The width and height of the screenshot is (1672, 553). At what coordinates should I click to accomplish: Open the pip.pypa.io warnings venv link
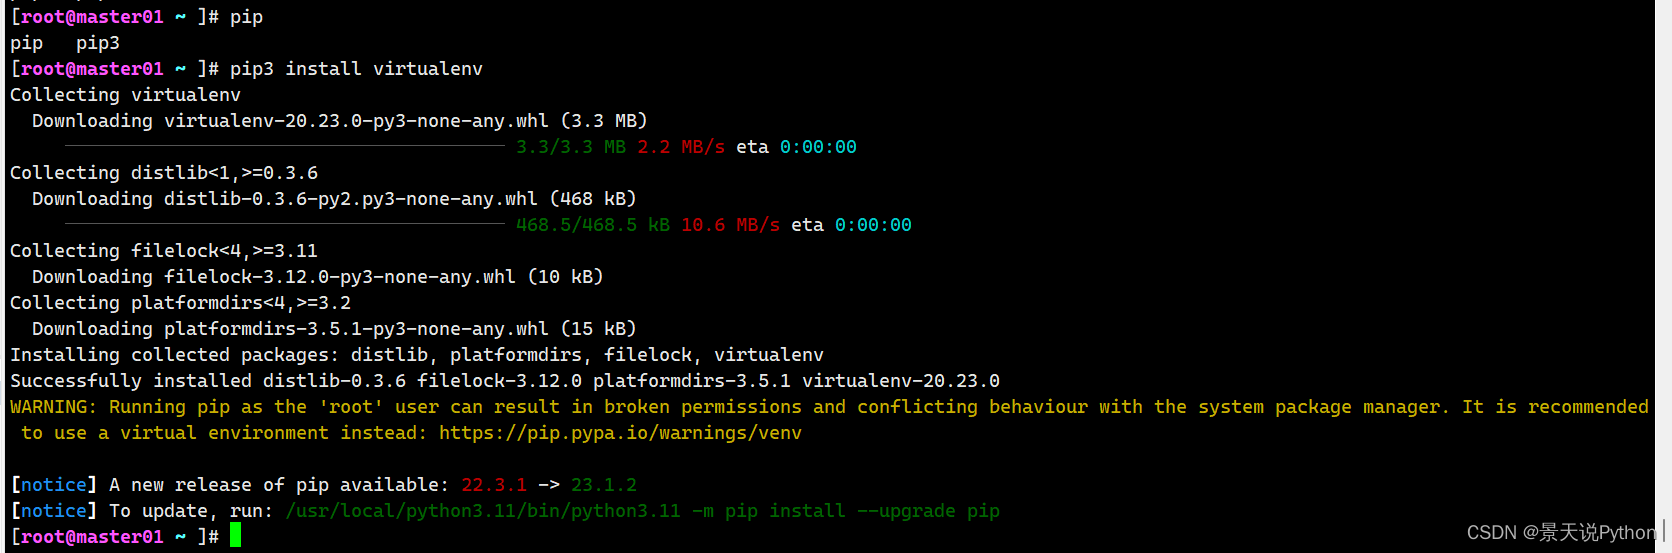[620, 433]
